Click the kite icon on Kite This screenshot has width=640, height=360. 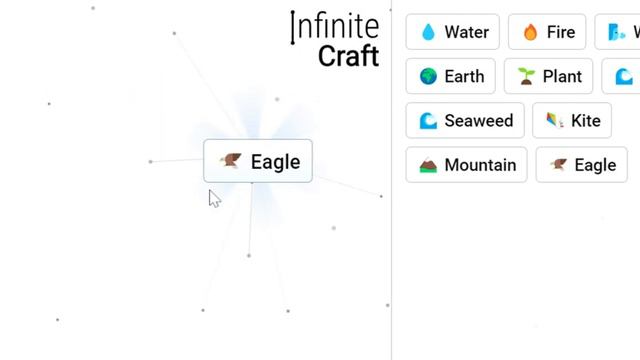[x=555, y=120]
